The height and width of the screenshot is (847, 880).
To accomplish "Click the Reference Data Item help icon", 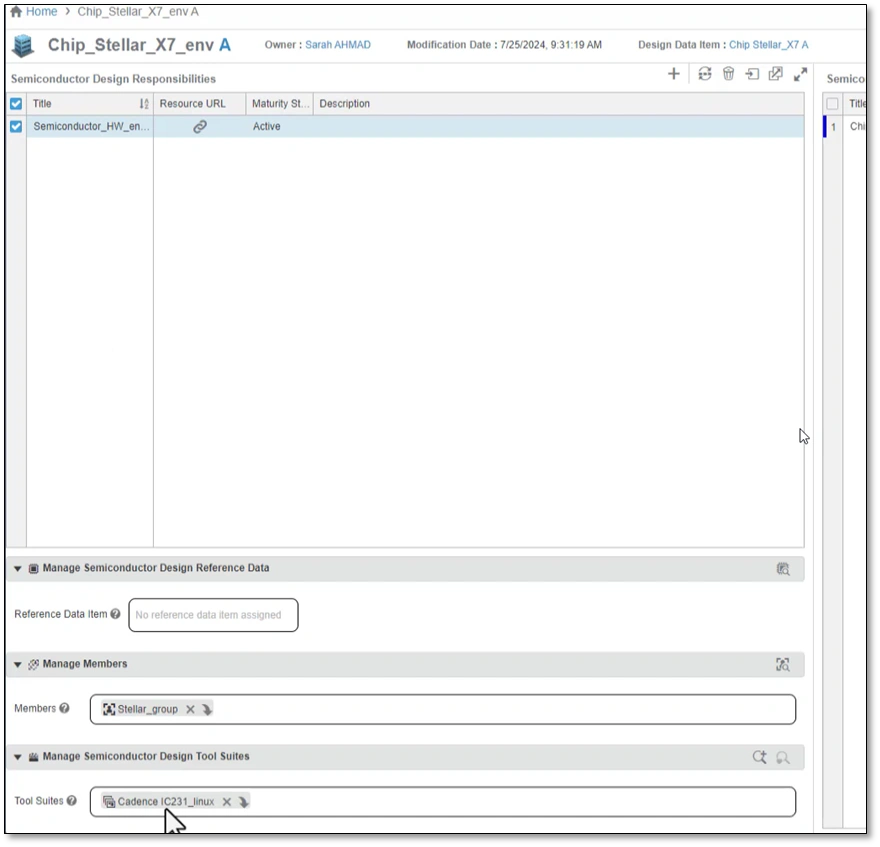I will tap(115, 614).
